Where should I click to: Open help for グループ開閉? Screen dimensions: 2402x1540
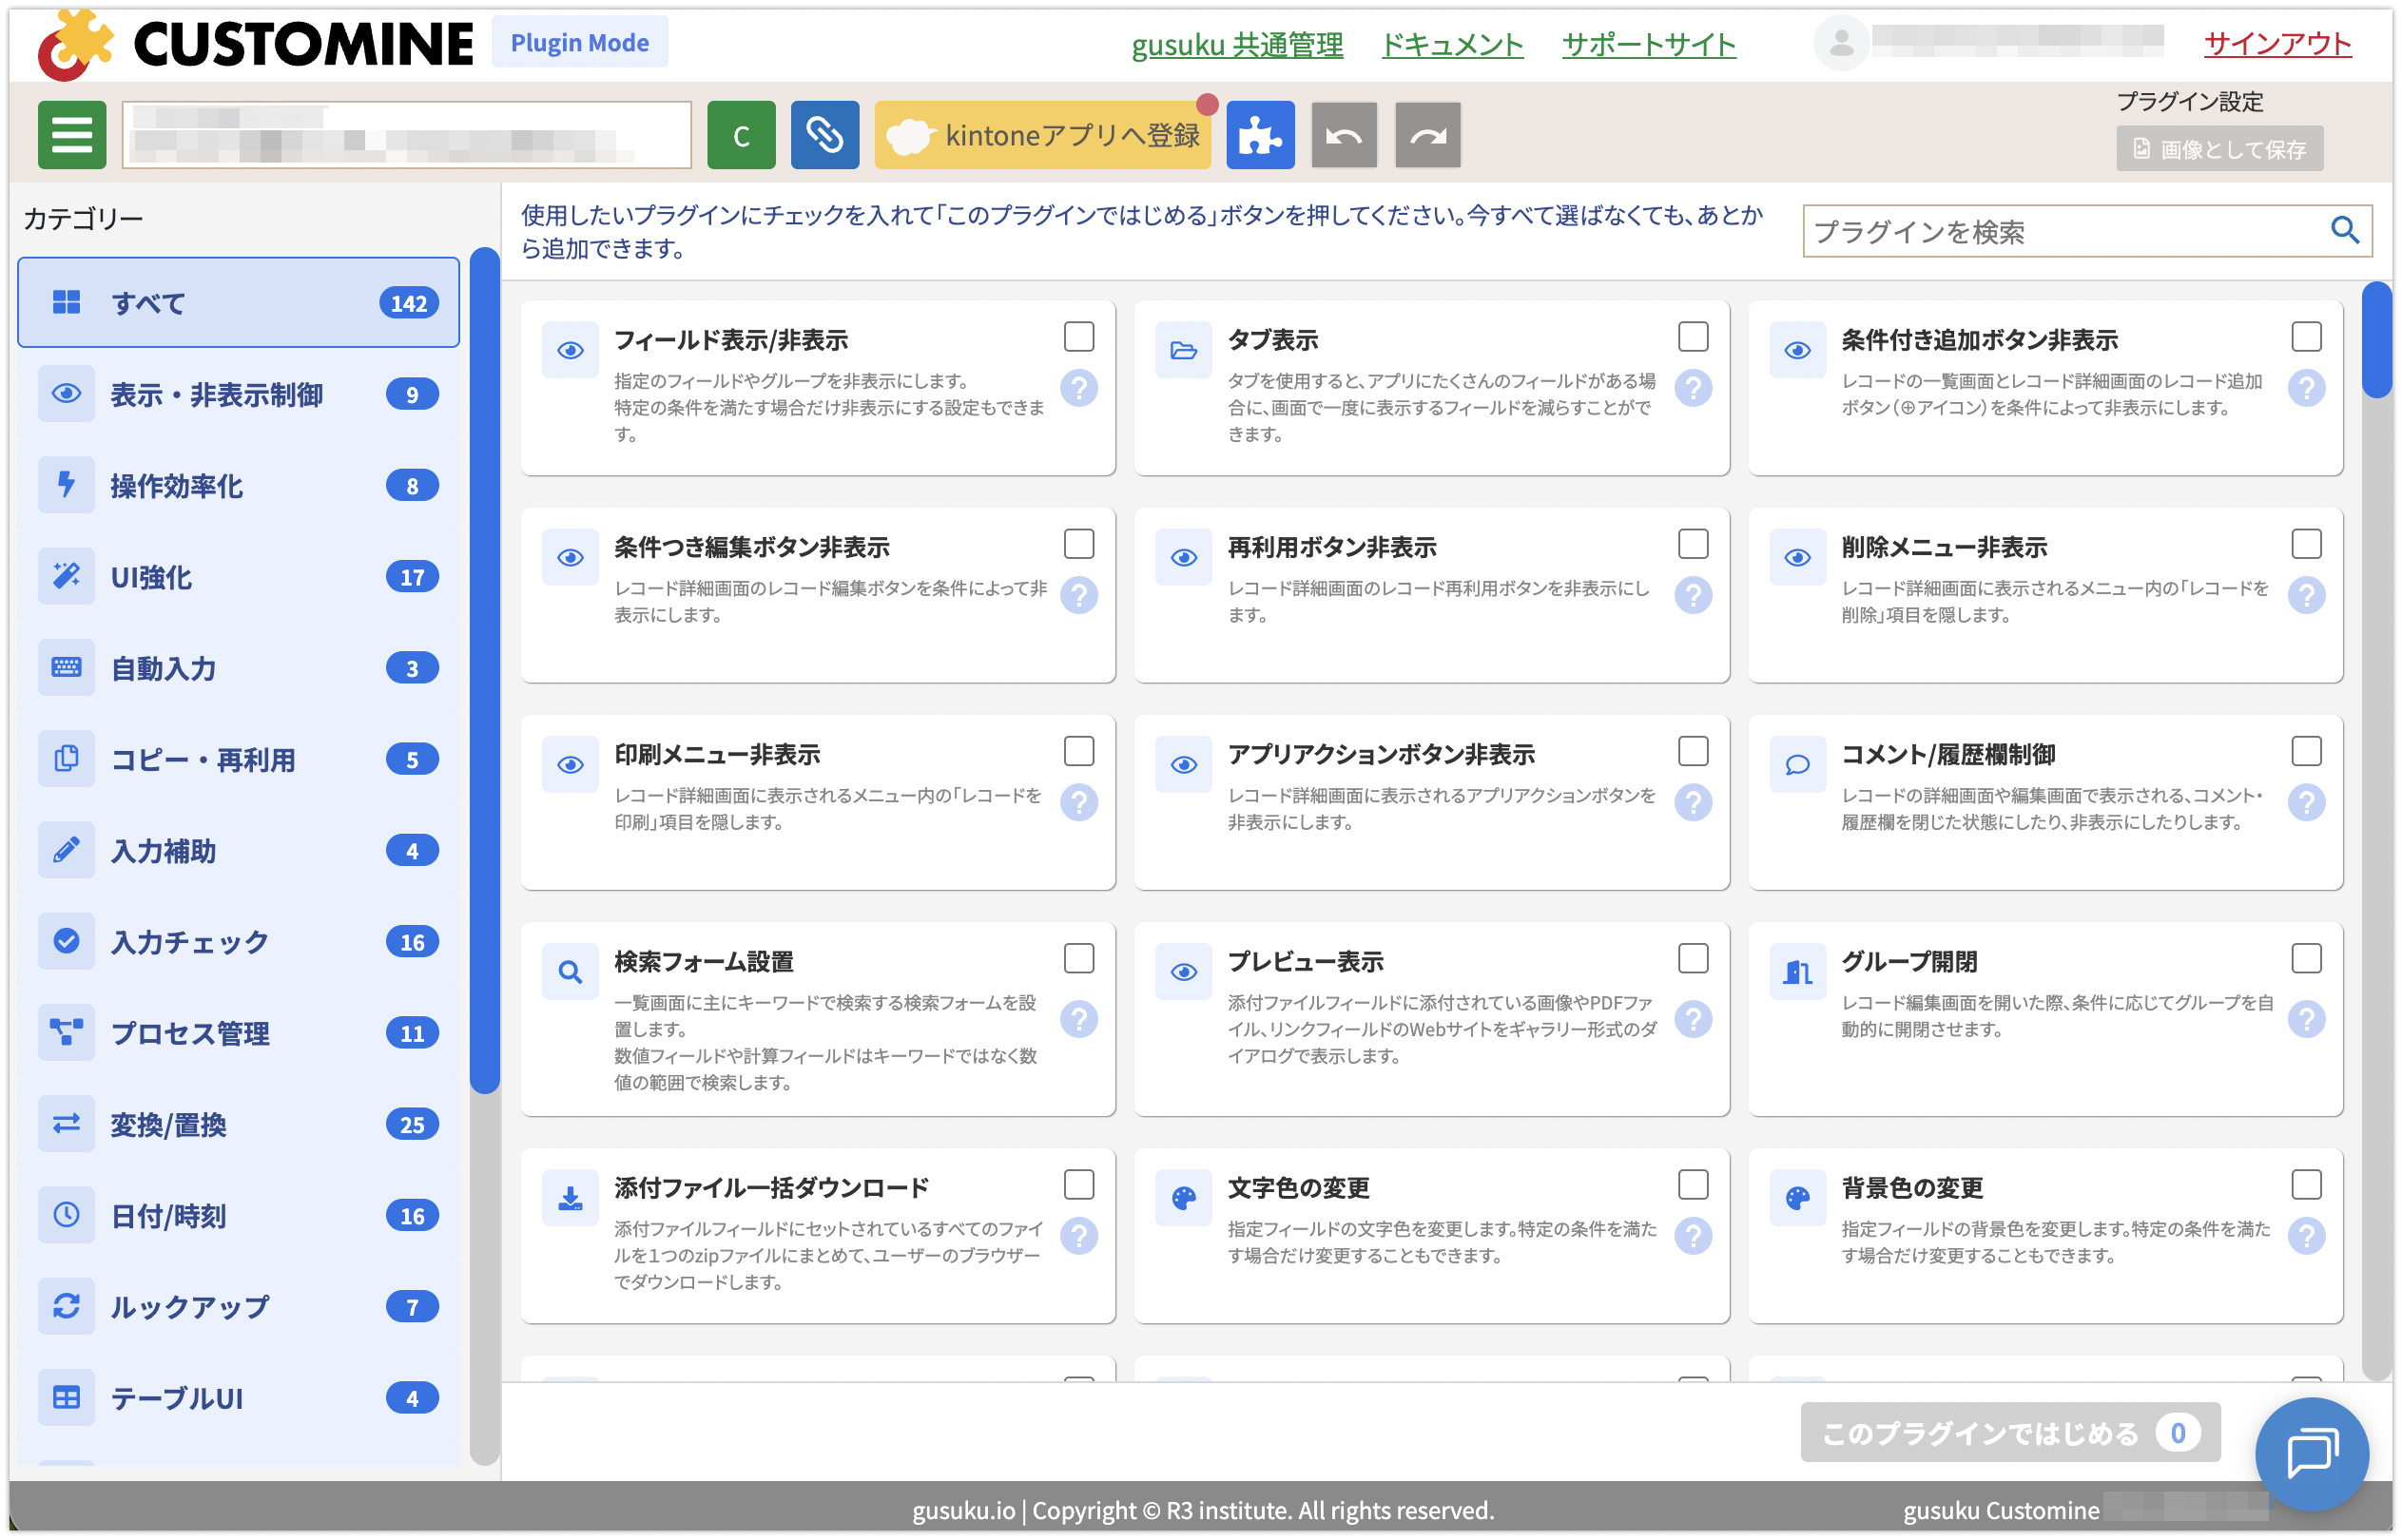coord(2306,1019)
